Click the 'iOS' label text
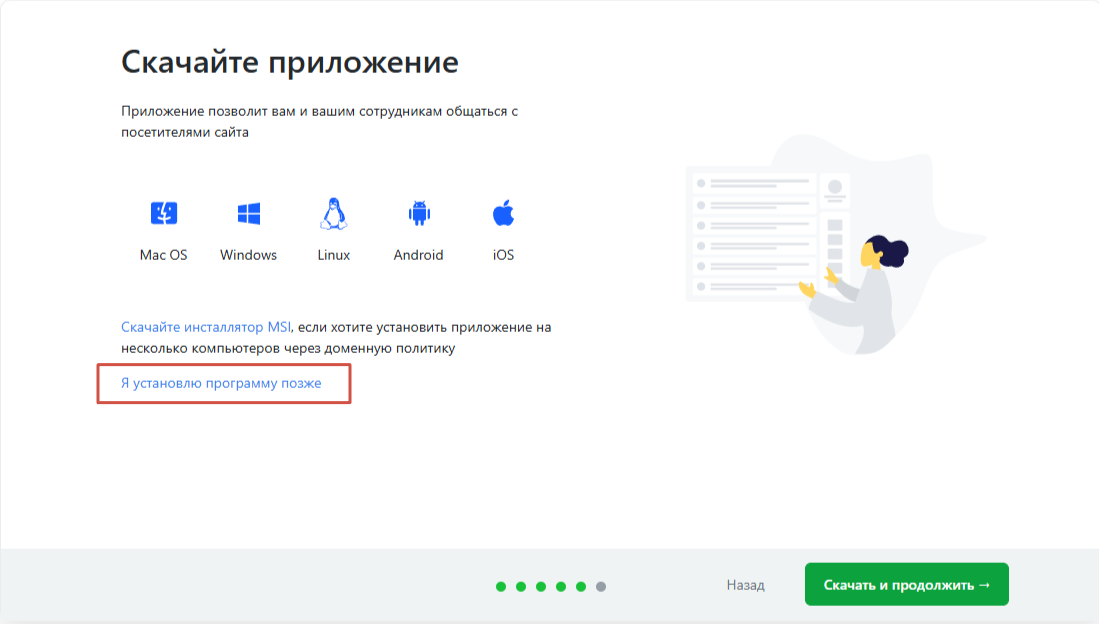1099x624 pixels. click(503, 255)
